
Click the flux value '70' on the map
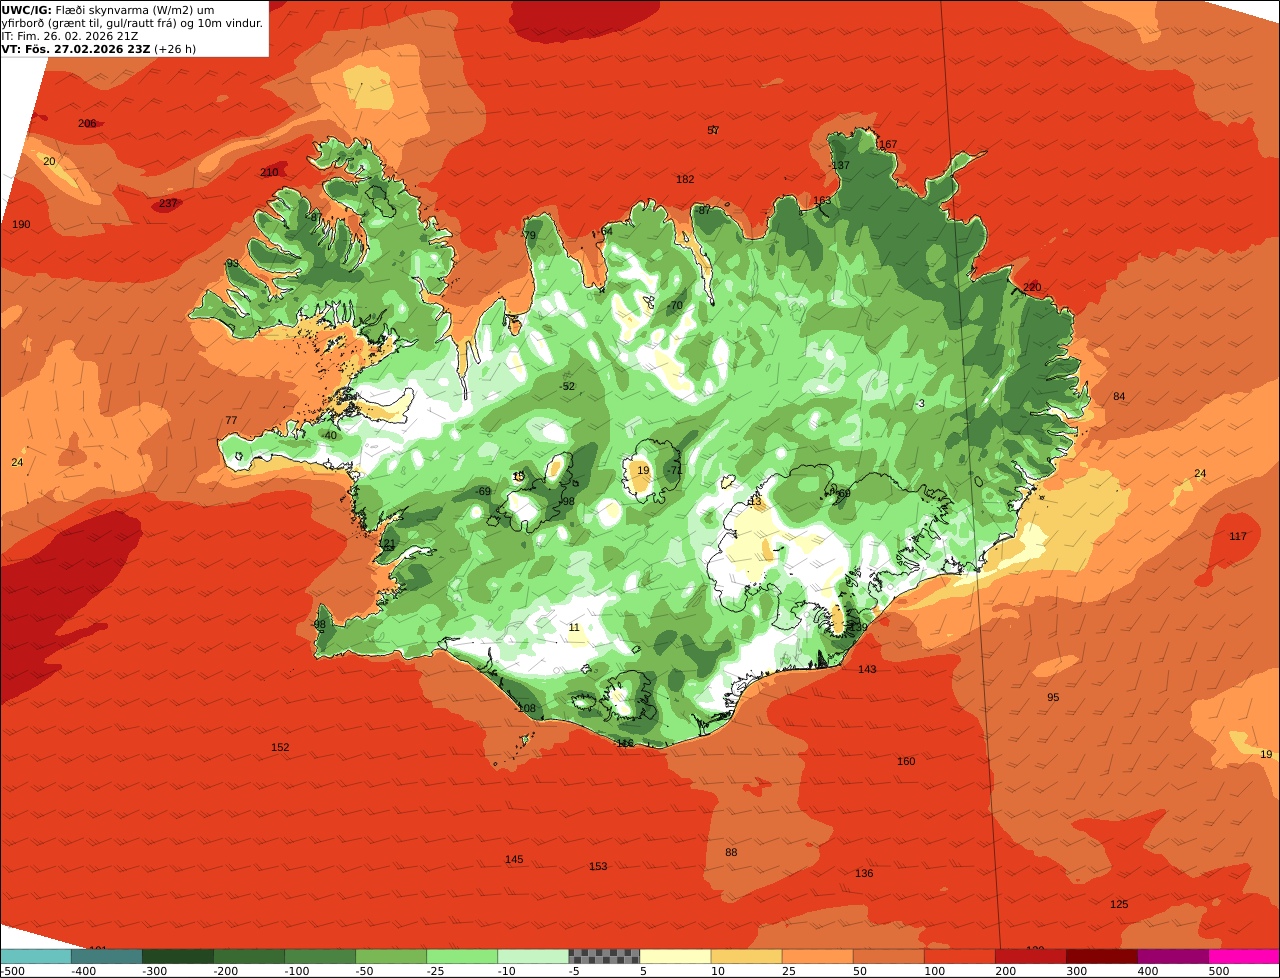[676, 305]
